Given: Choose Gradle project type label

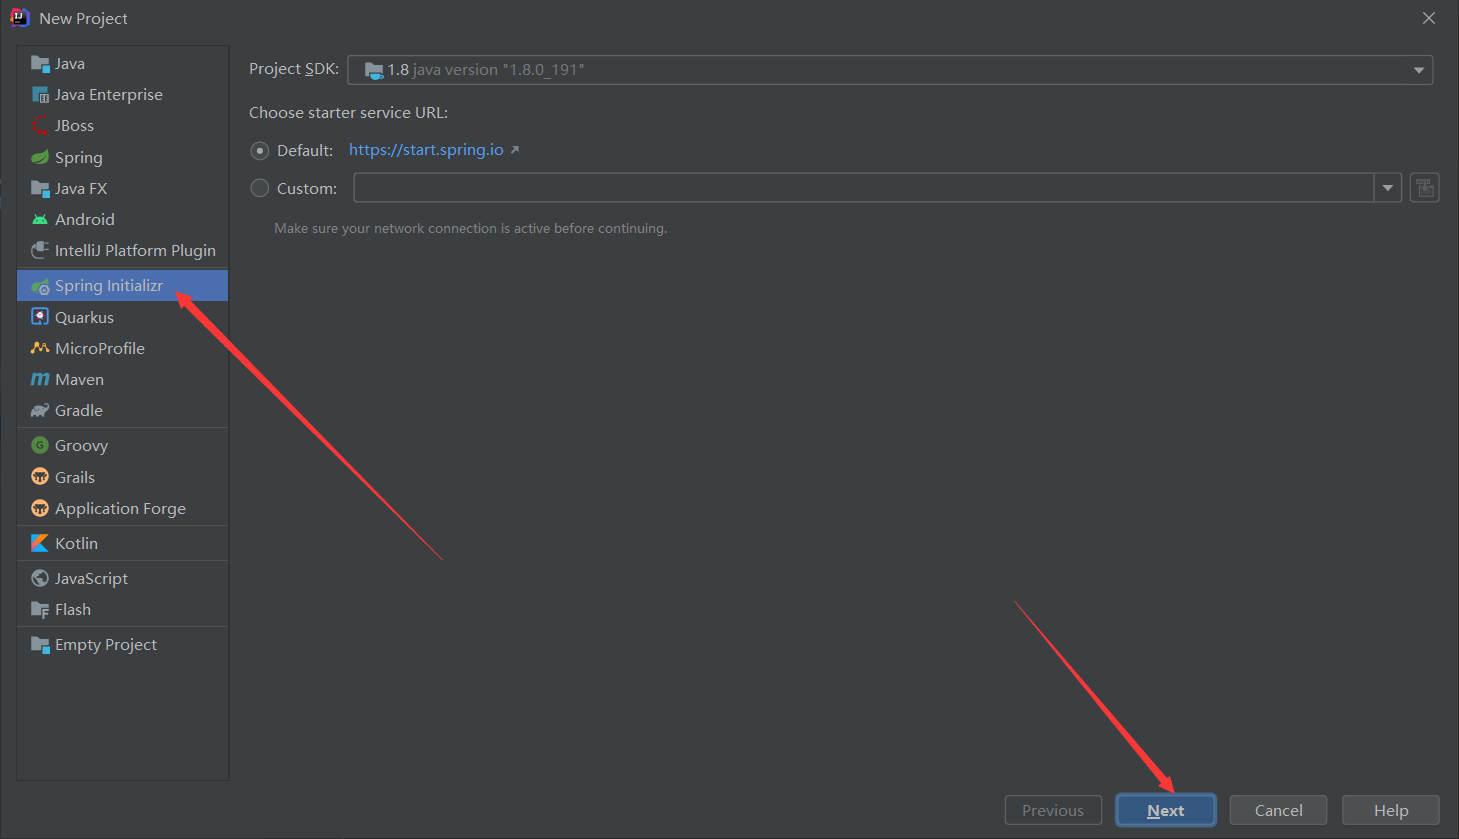Looking at the screenshot, I should coord(79,411).
